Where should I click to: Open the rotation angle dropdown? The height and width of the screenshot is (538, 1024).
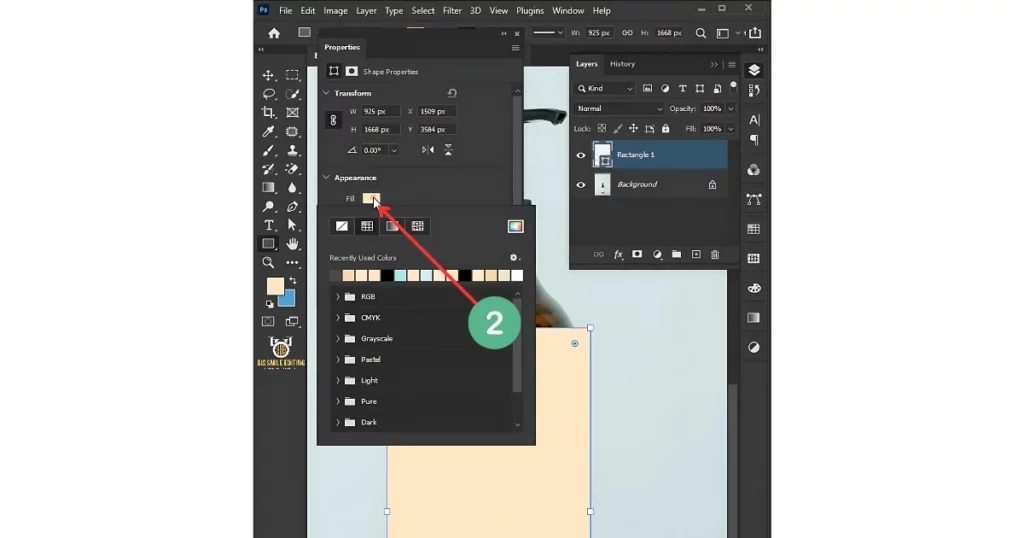tap(394, 151)
